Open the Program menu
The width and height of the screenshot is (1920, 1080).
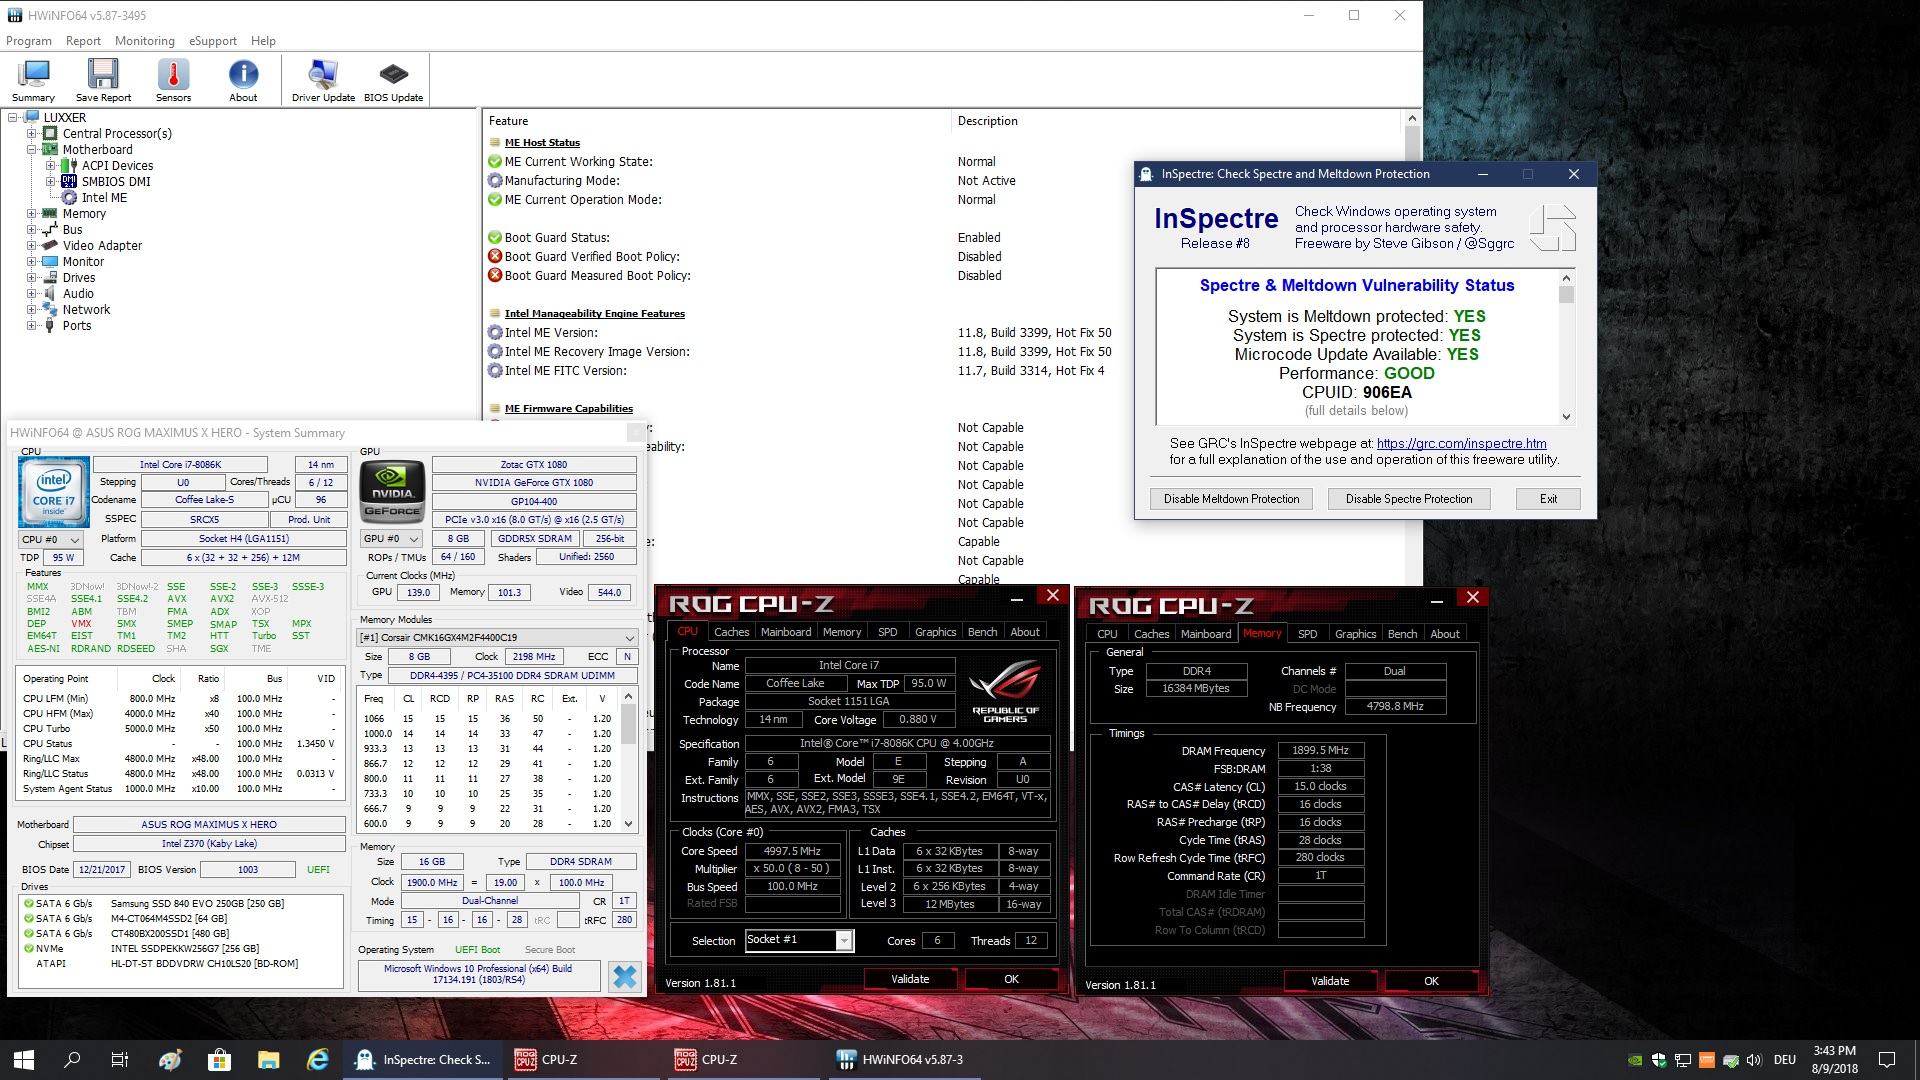(29, 41)
